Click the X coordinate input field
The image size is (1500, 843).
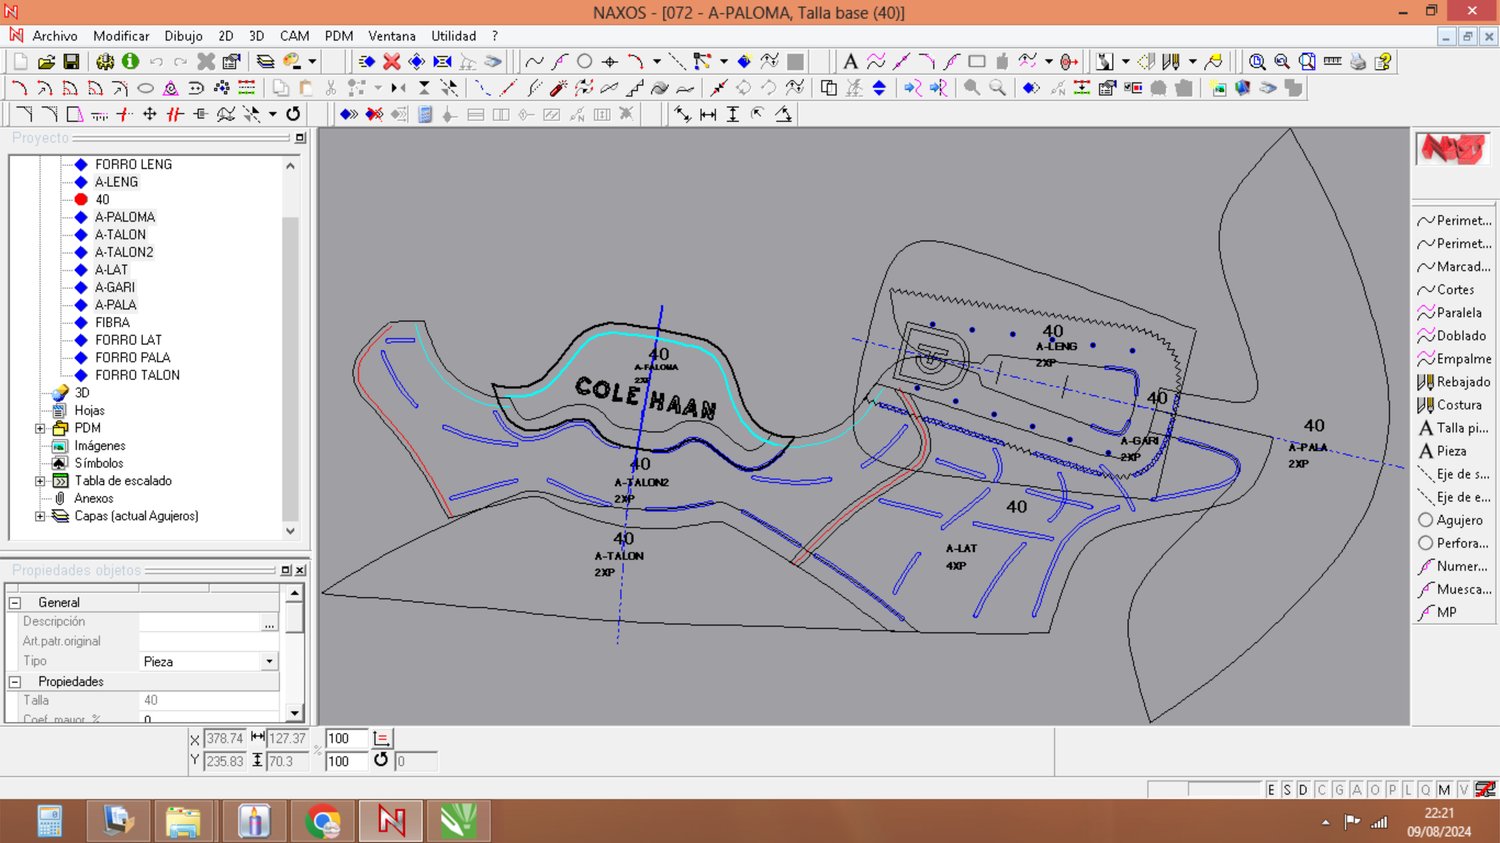(x=225, y=738)
